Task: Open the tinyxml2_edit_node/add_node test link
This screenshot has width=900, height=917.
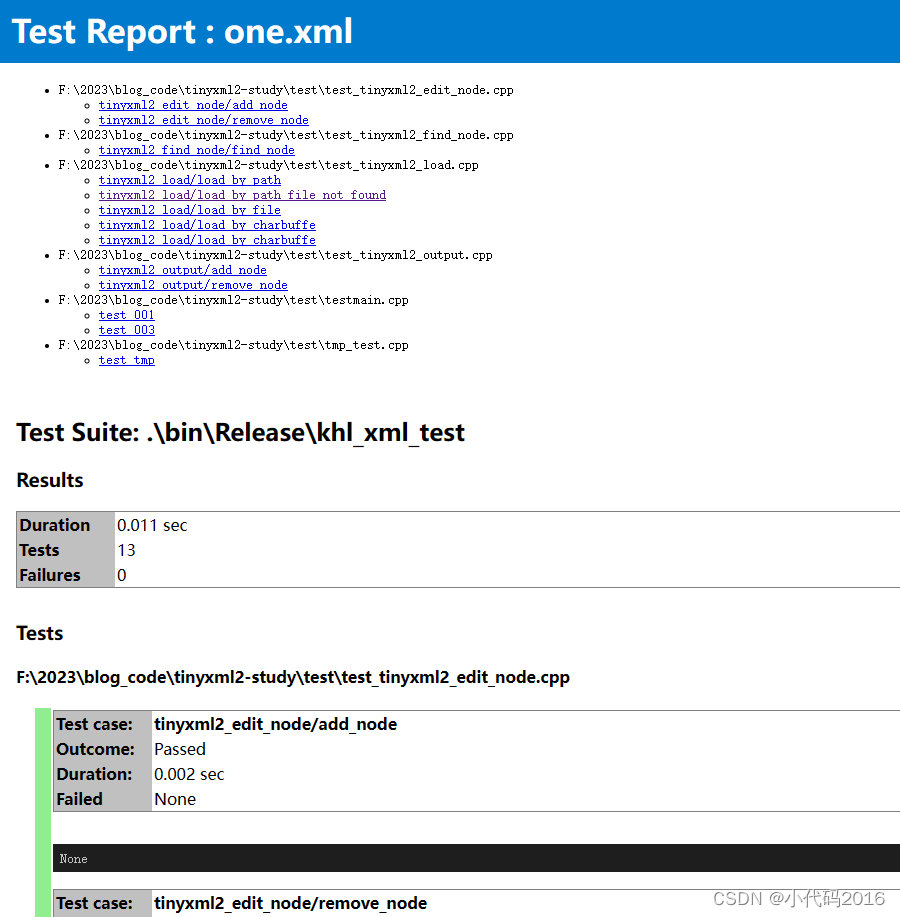Action: [x=192, y=104]
